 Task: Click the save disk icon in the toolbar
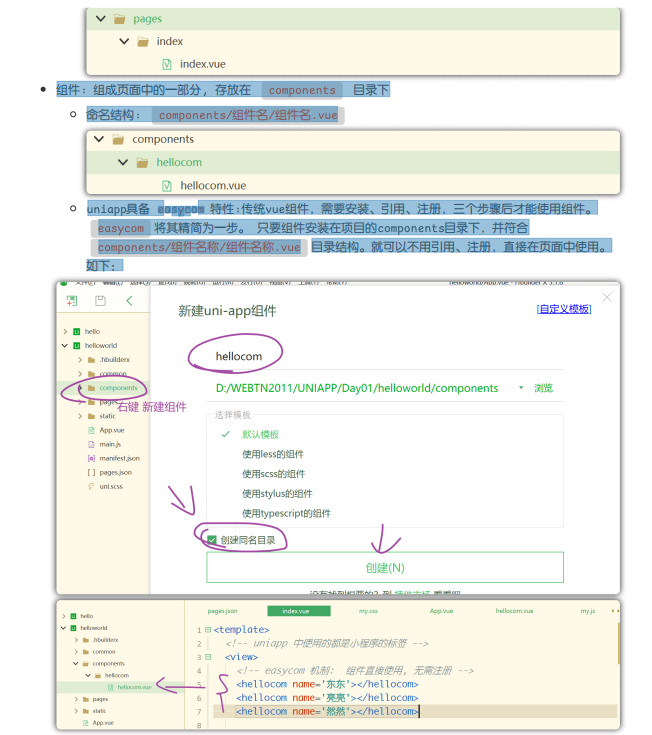click(100, 301)
